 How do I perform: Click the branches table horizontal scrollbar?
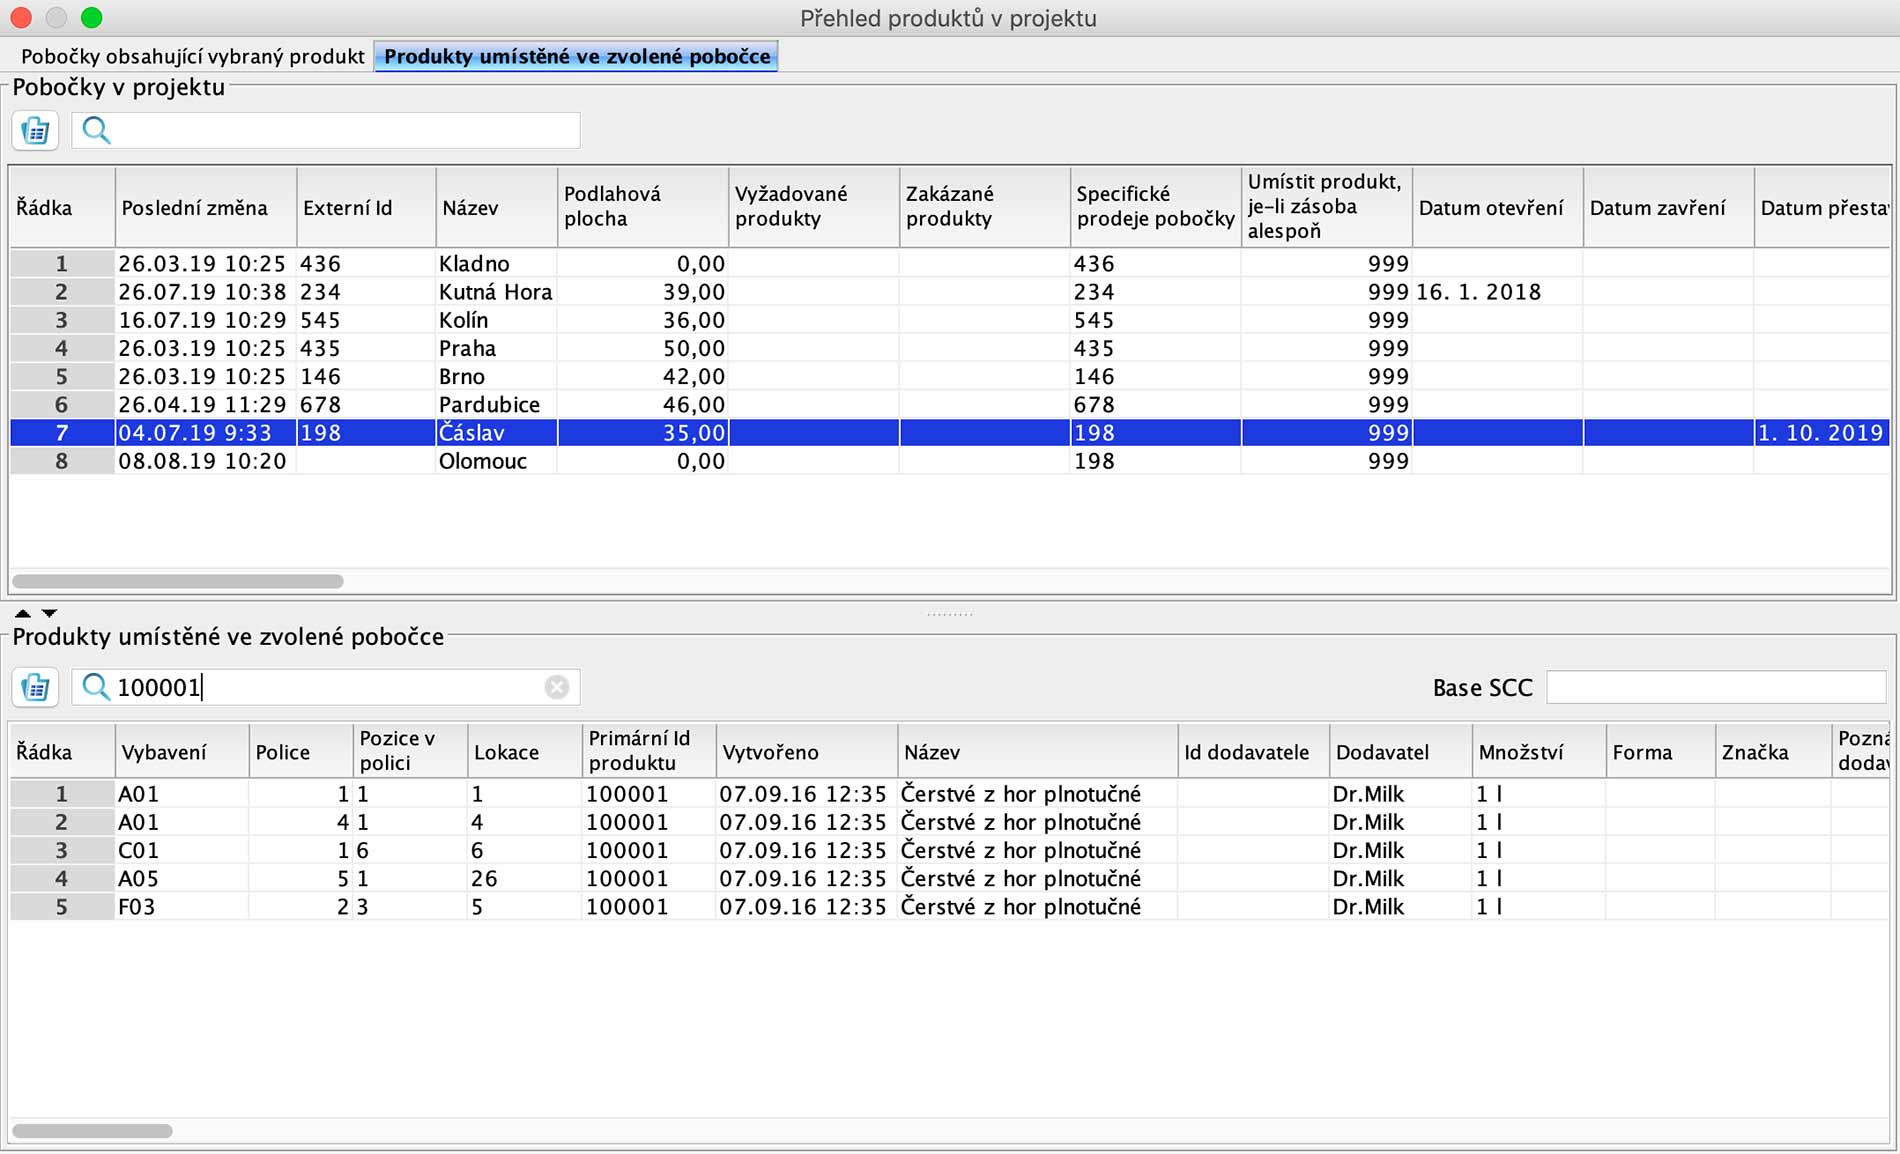(178, 581)
